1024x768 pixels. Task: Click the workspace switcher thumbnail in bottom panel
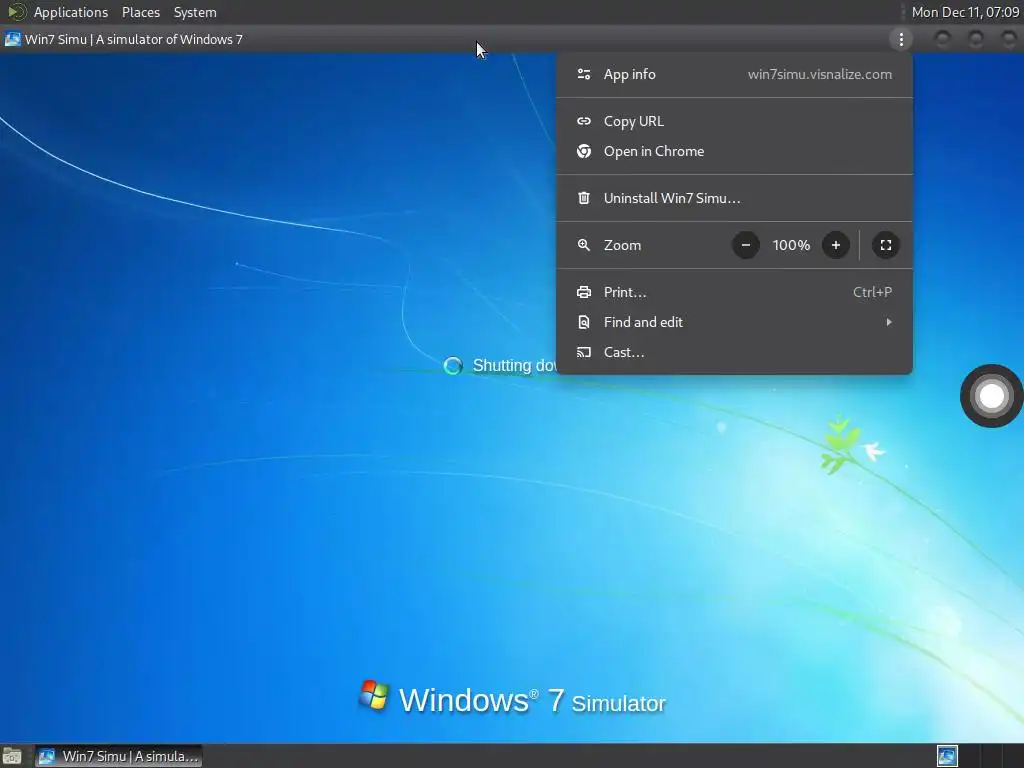pyautogui.click(x=947, y=756)
